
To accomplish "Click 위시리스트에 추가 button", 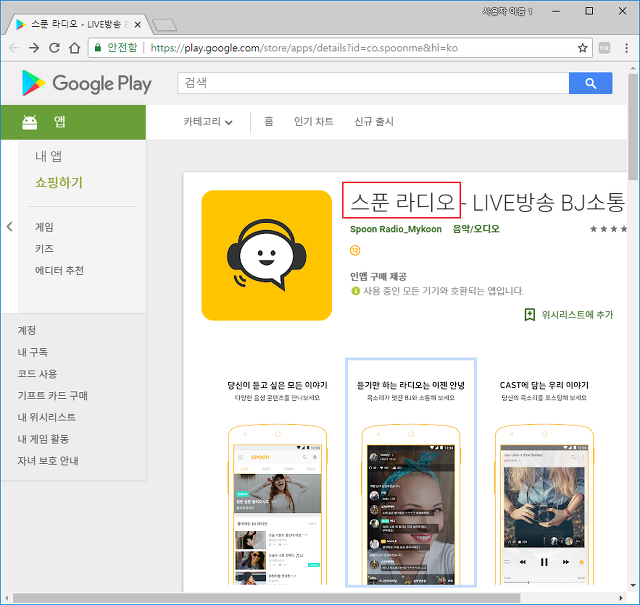I will 569,314.
